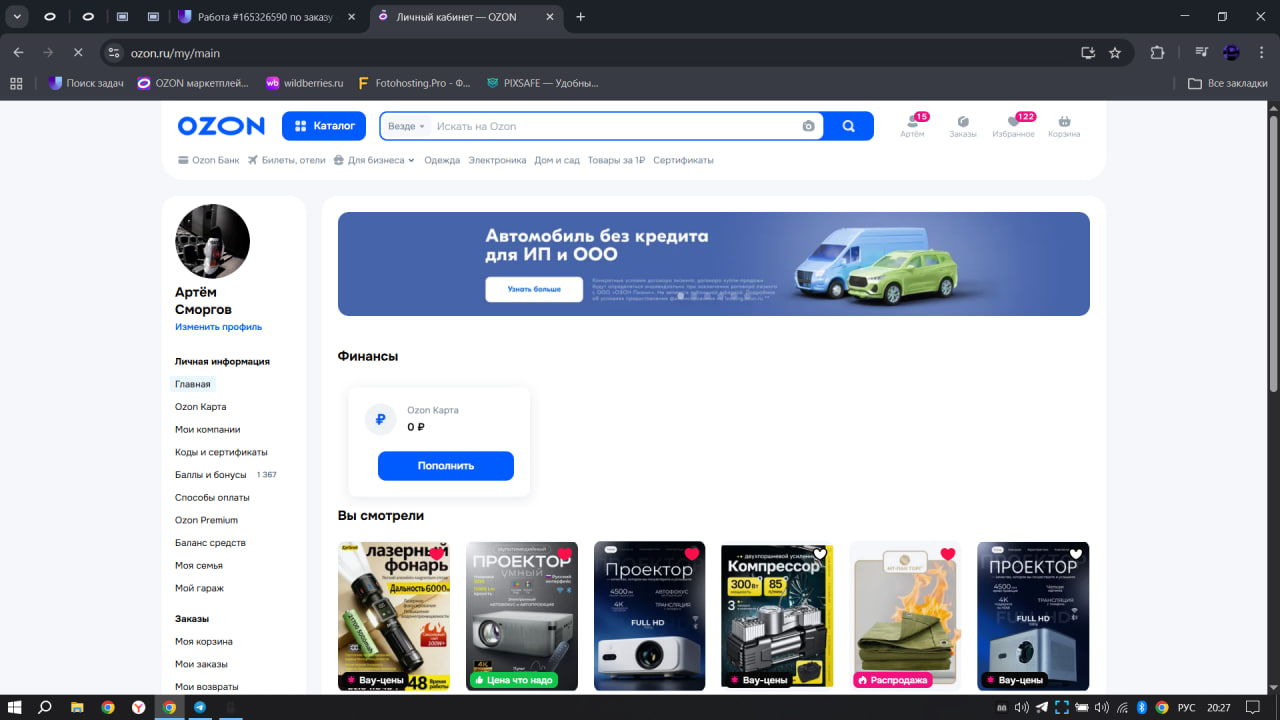Open Telegram from the taskbar

tap(200, 707)
